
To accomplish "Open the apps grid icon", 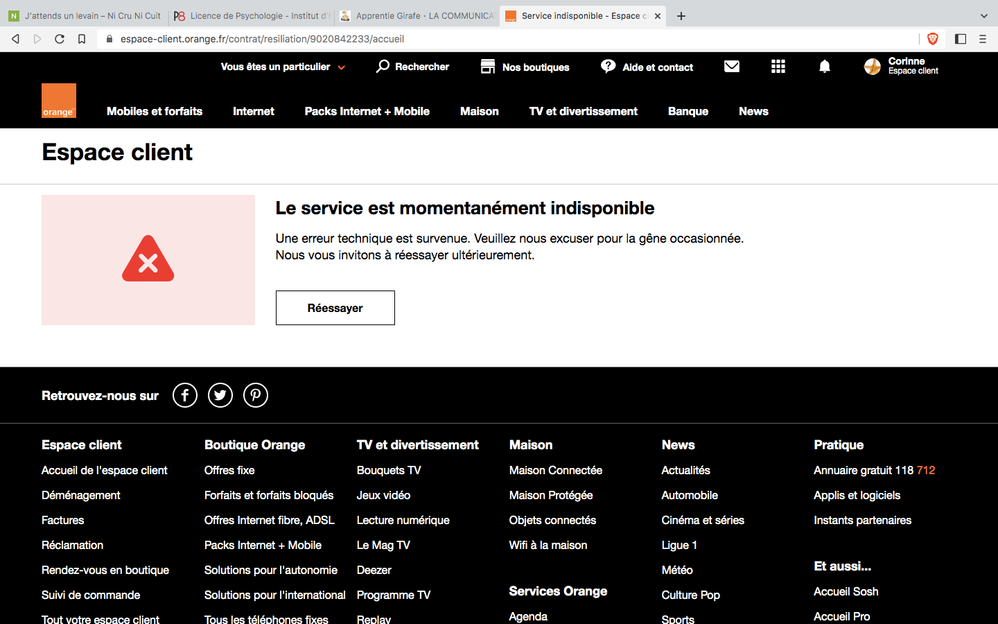I will (778, 66).
